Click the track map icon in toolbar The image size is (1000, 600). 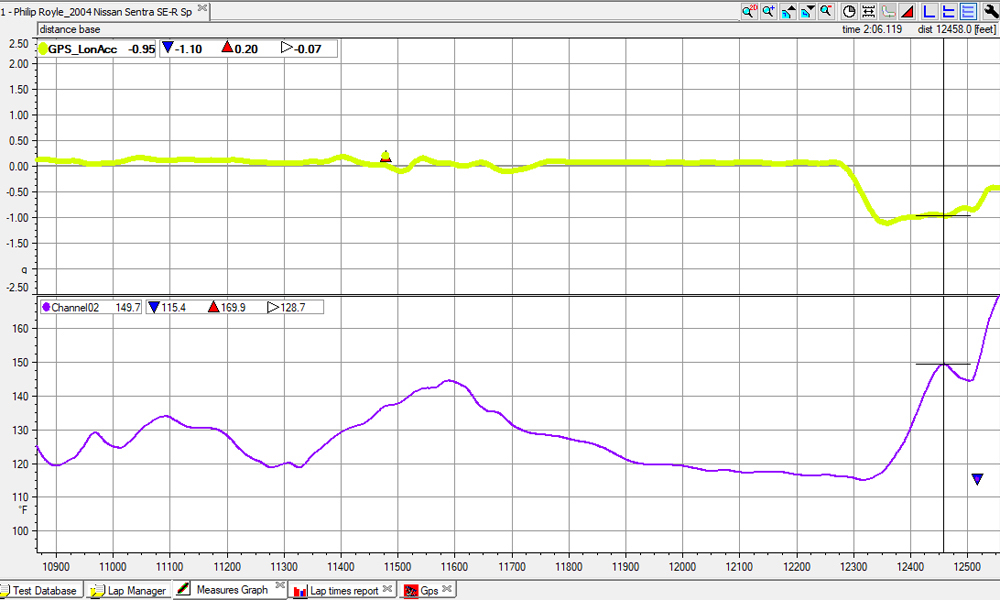click(887, 12)
